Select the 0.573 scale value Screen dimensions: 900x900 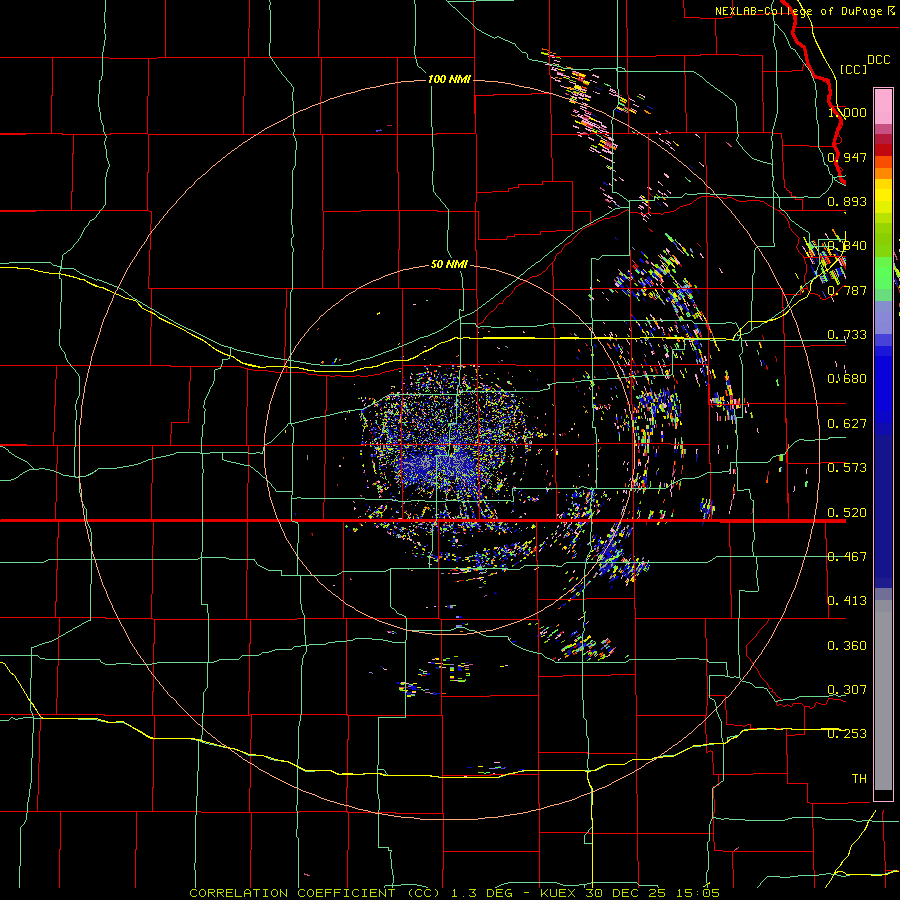[x=847, y=468]
